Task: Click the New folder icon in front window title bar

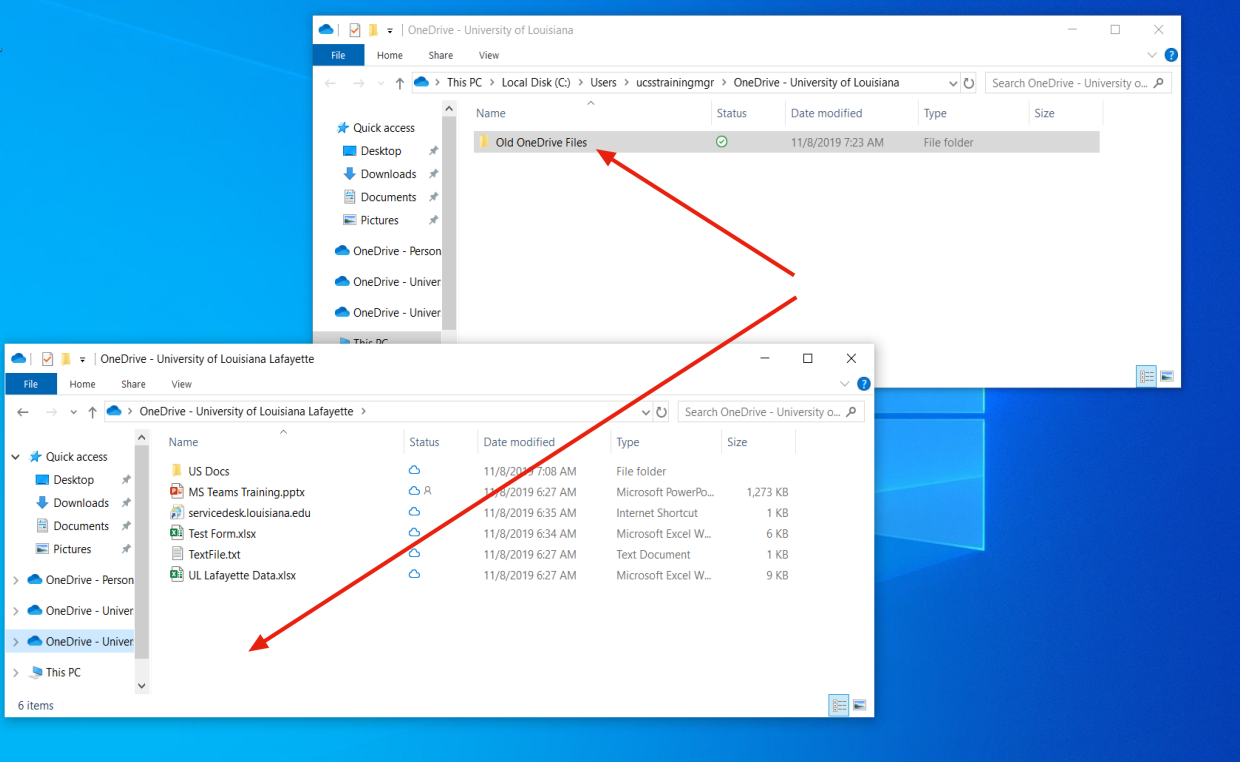Action: click(66, 359)
